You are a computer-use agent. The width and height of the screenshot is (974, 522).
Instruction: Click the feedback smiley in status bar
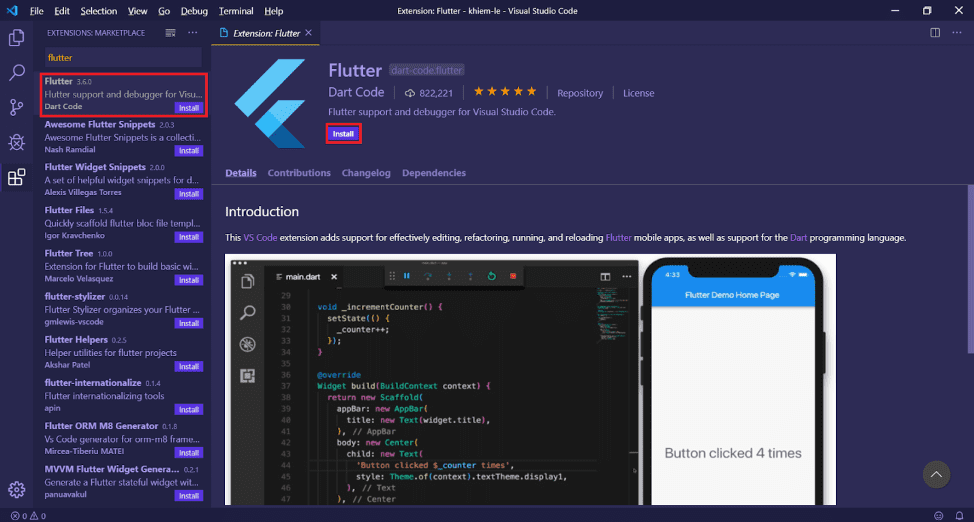tap(938, 516)
